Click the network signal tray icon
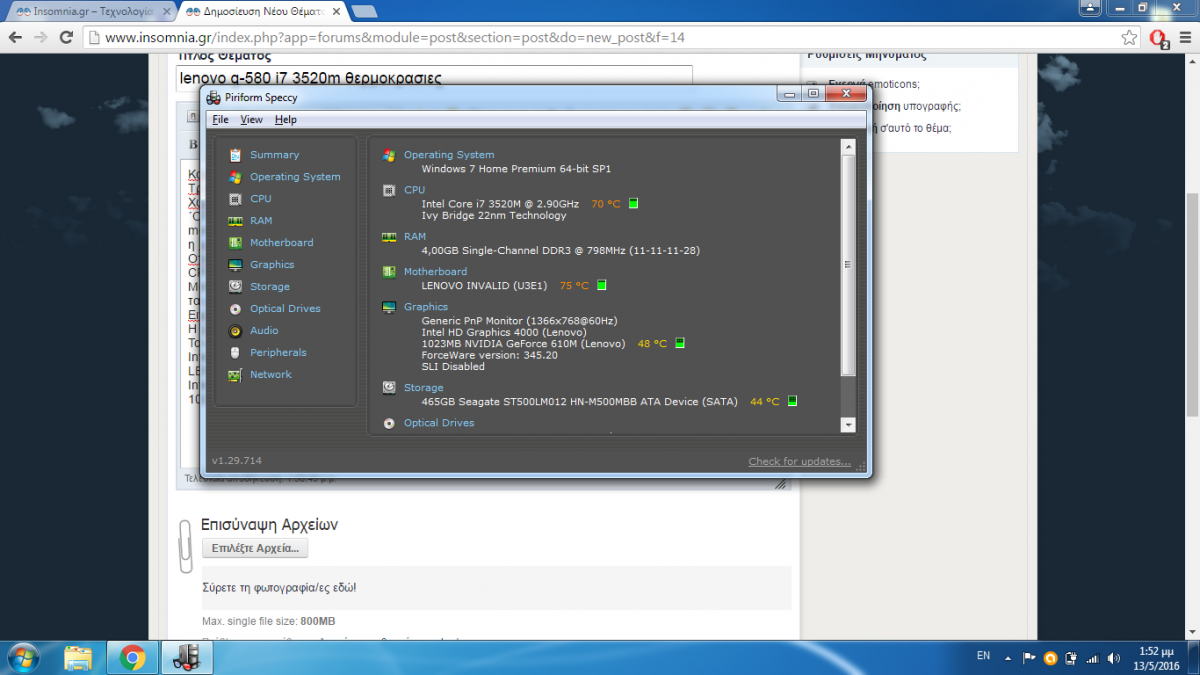Viewport: 1200px width, 675px height. click(1092, 658)
